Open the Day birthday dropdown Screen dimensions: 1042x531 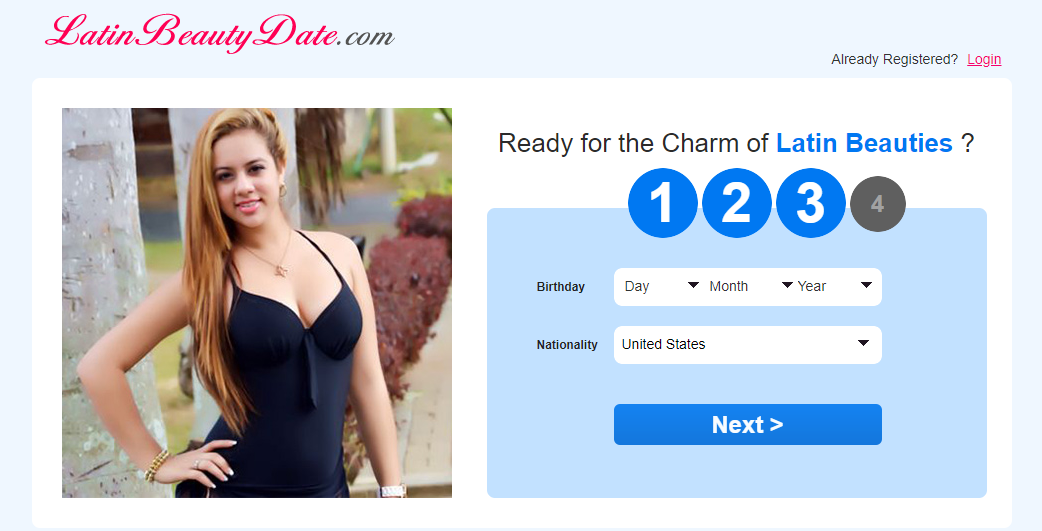pyautogui.click(x=661, y=286)
